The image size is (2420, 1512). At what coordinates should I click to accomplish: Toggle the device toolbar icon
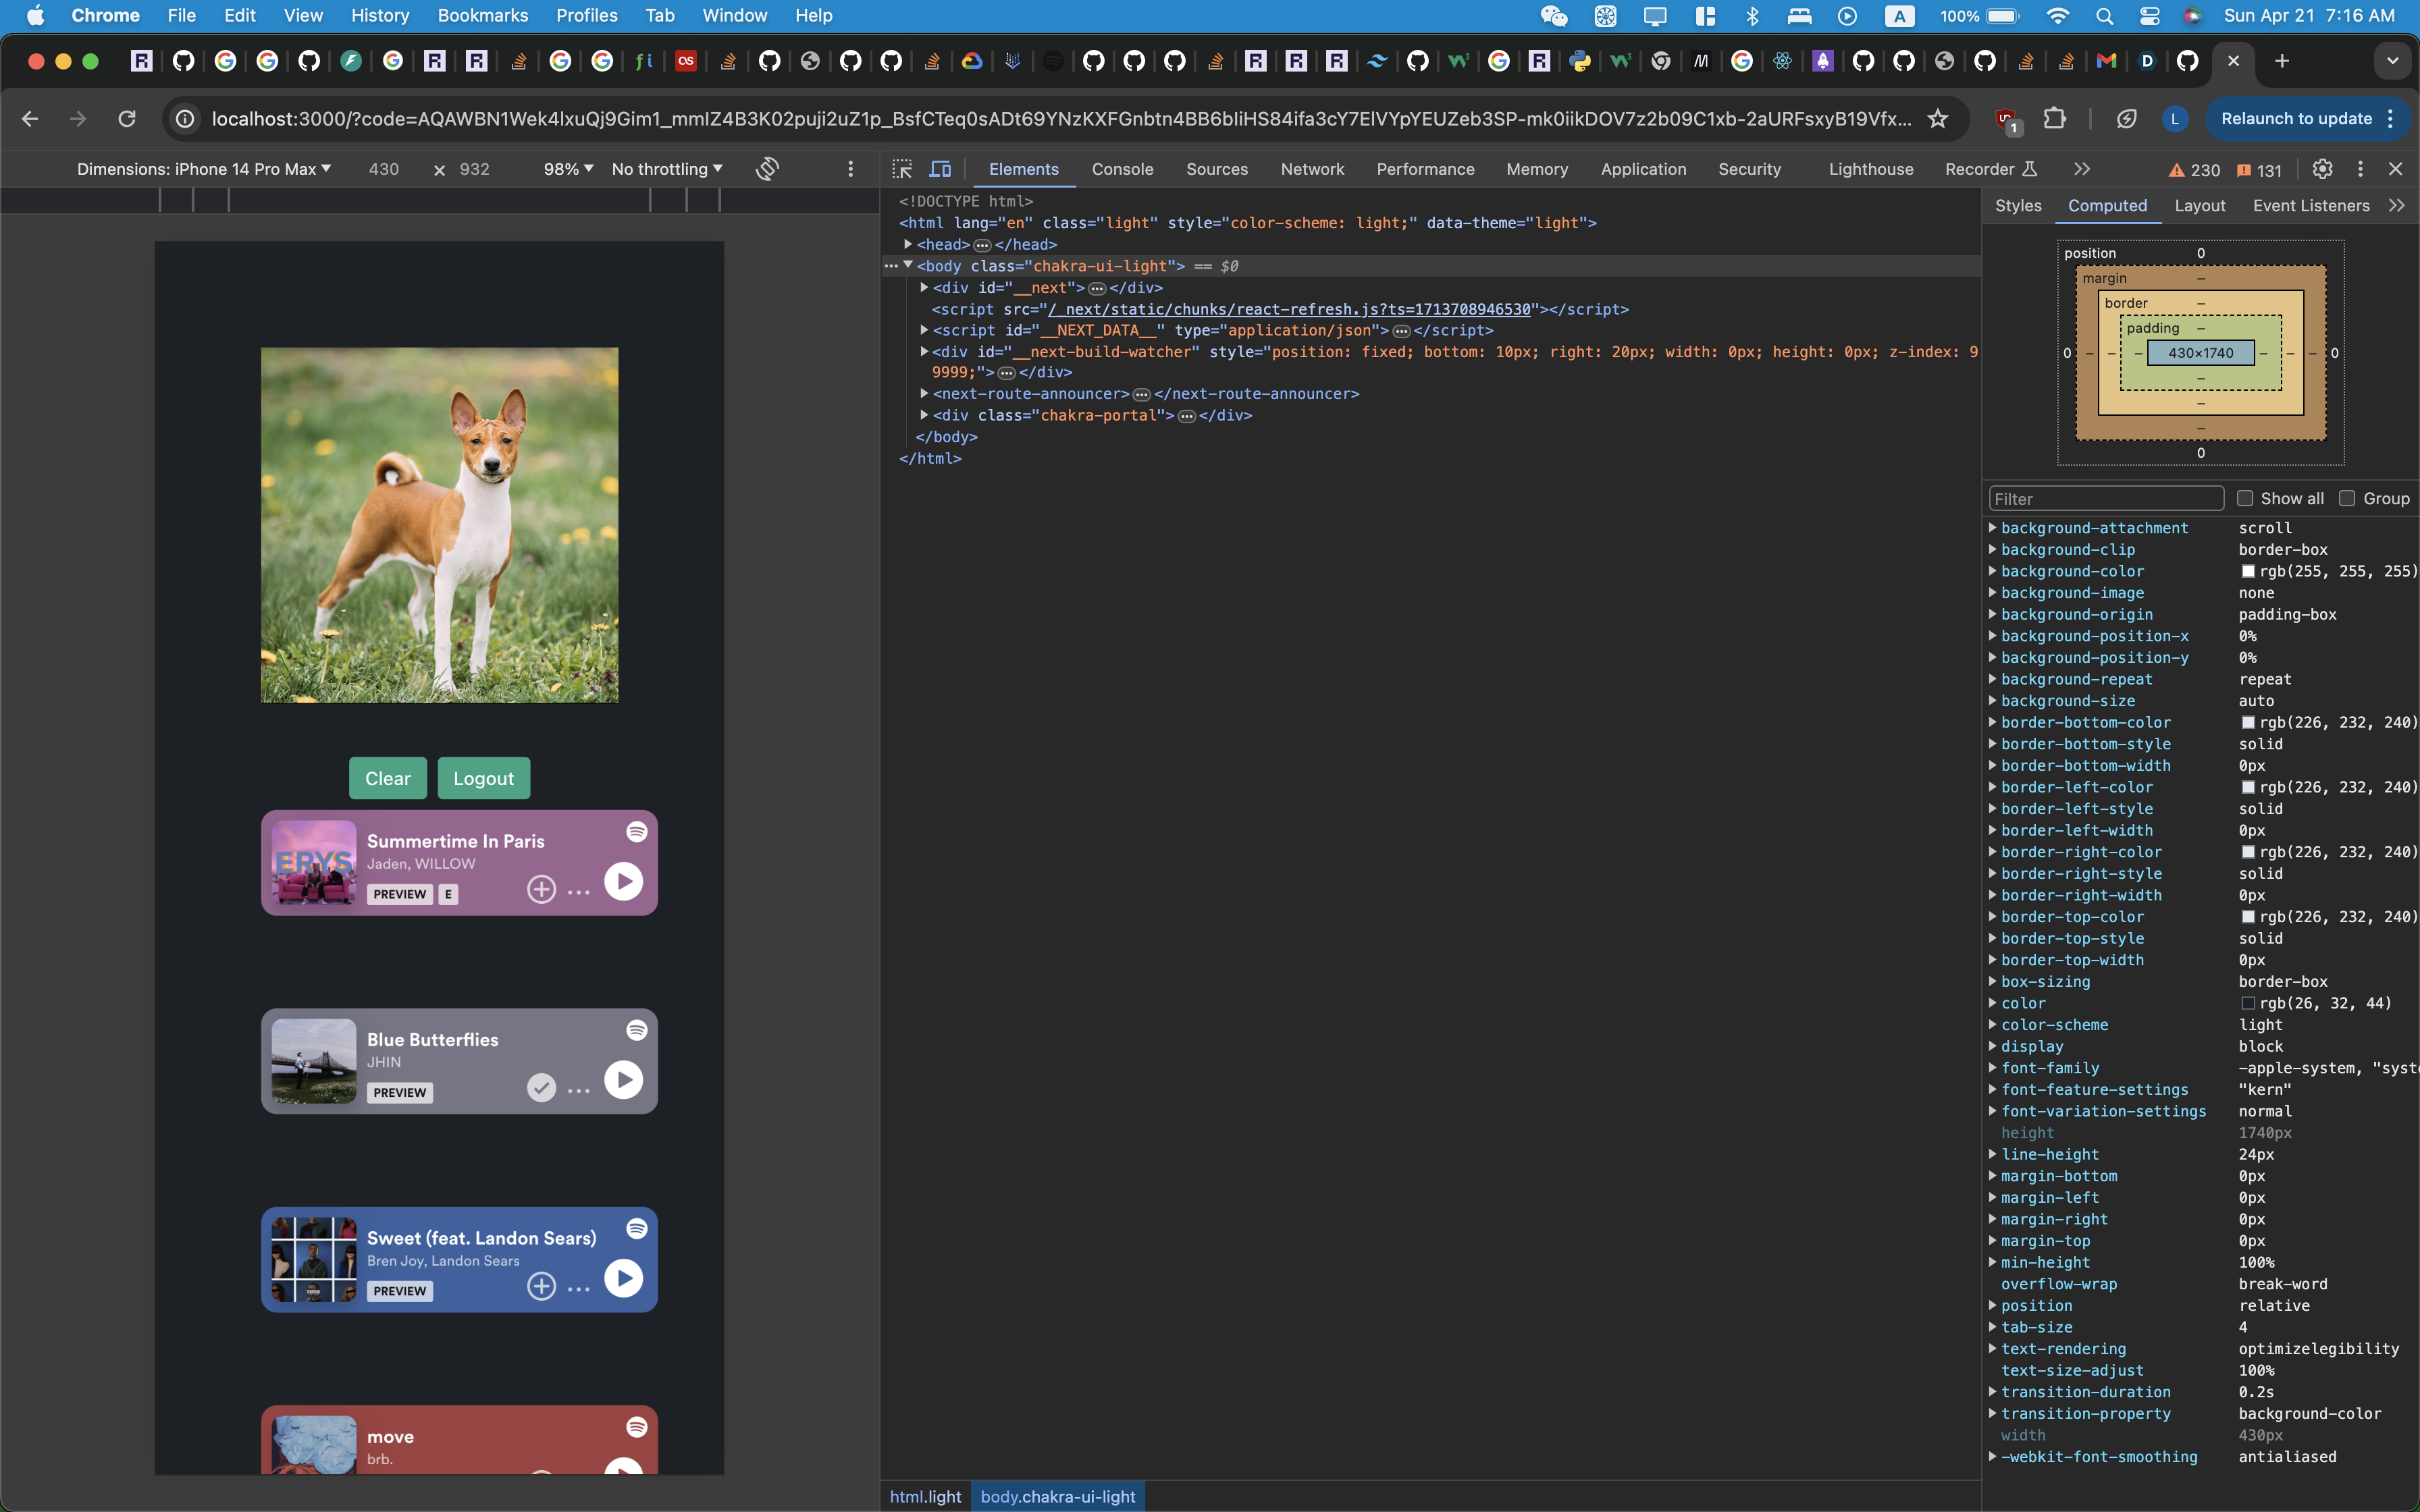[x=941, y=169]
